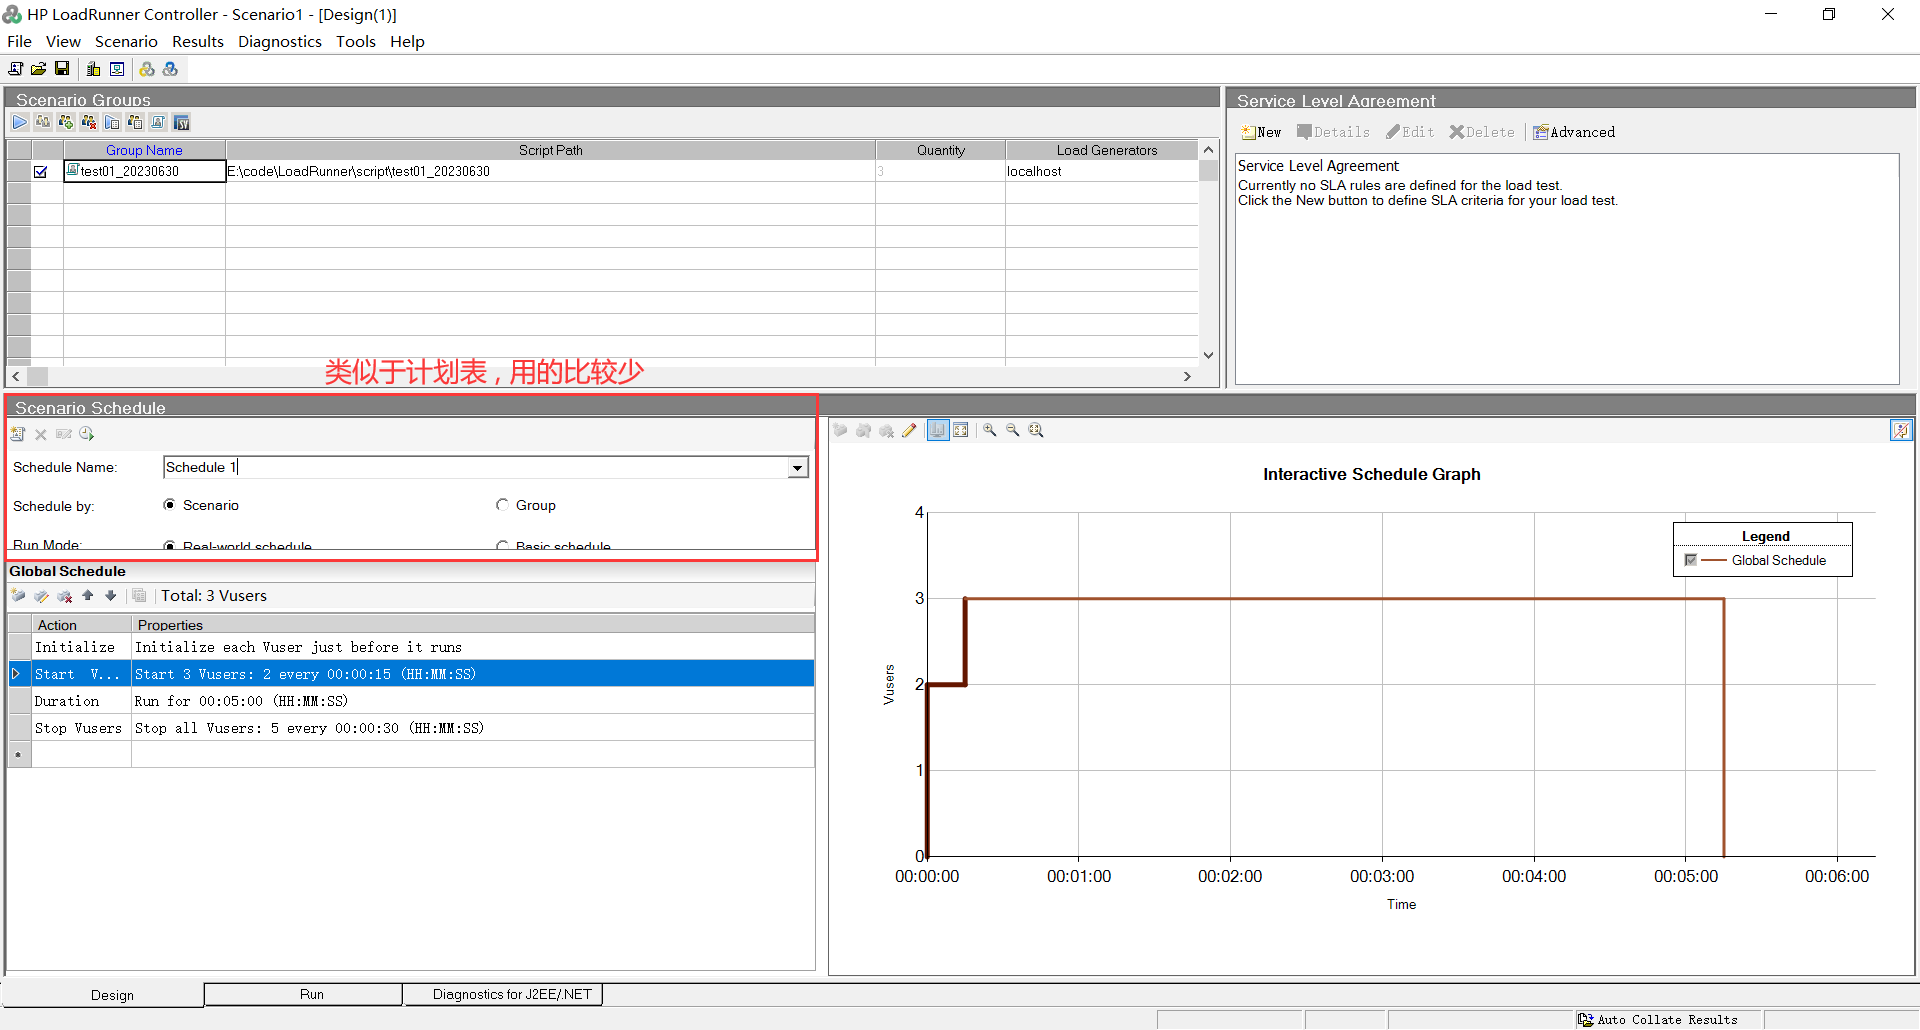Click the Zoom Out magnifier on graph

coord(1013,430)
